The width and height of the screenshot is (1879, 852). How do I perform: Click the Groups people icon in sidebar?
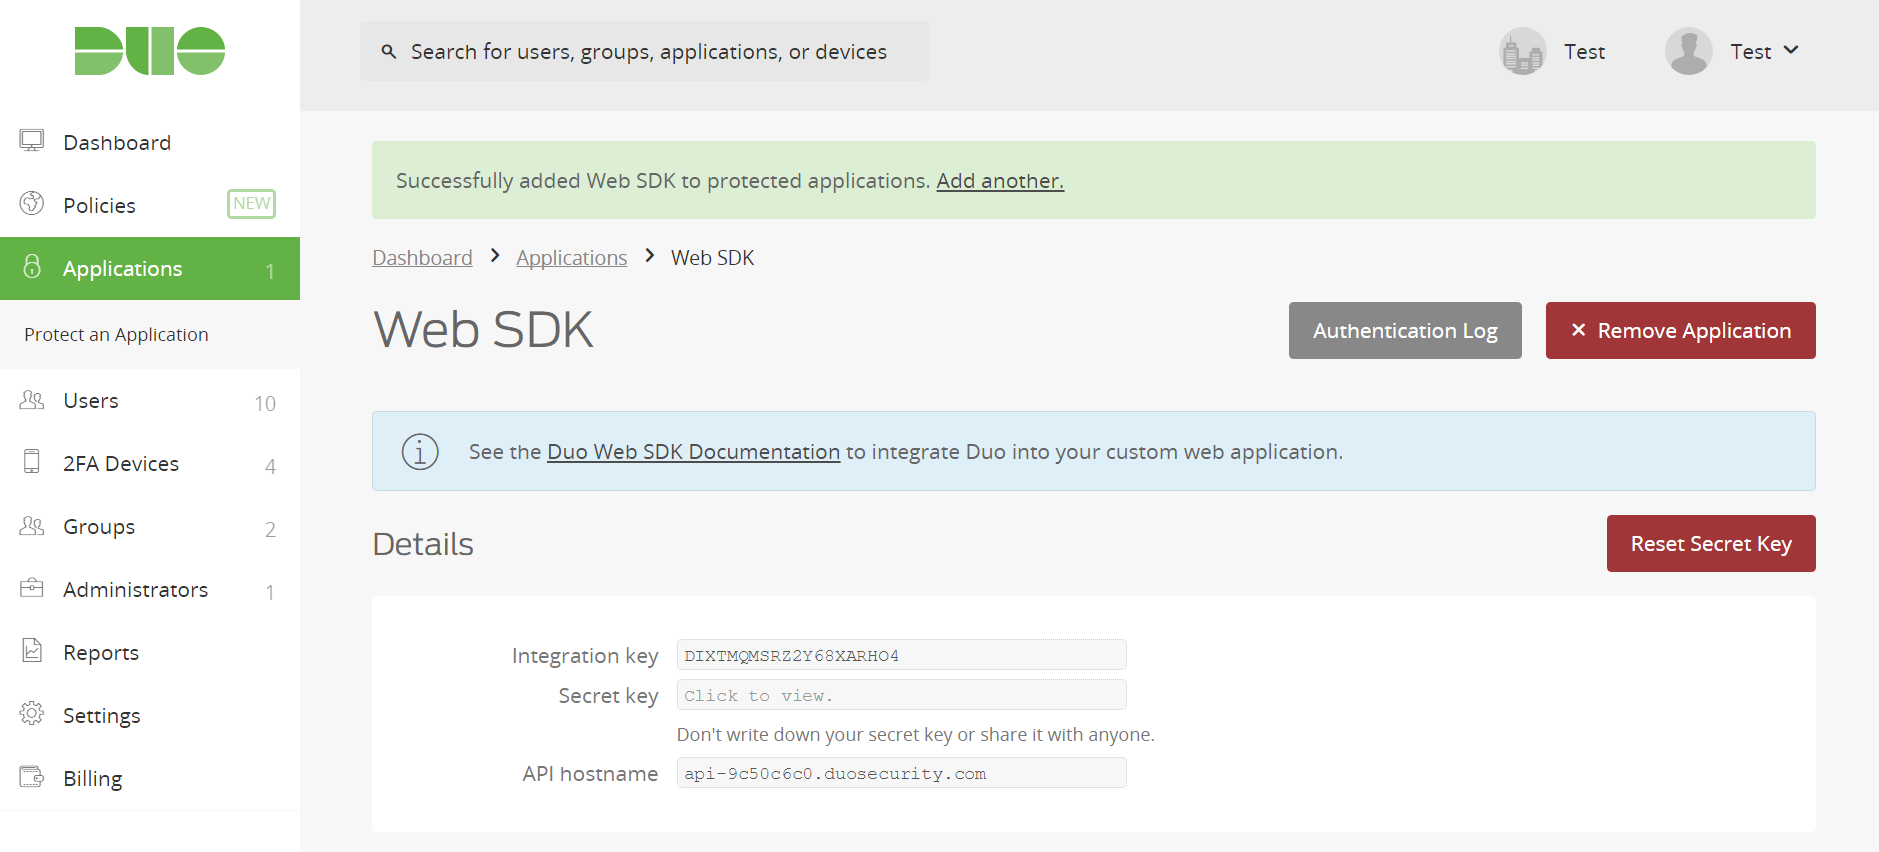[x=32, y=526]
